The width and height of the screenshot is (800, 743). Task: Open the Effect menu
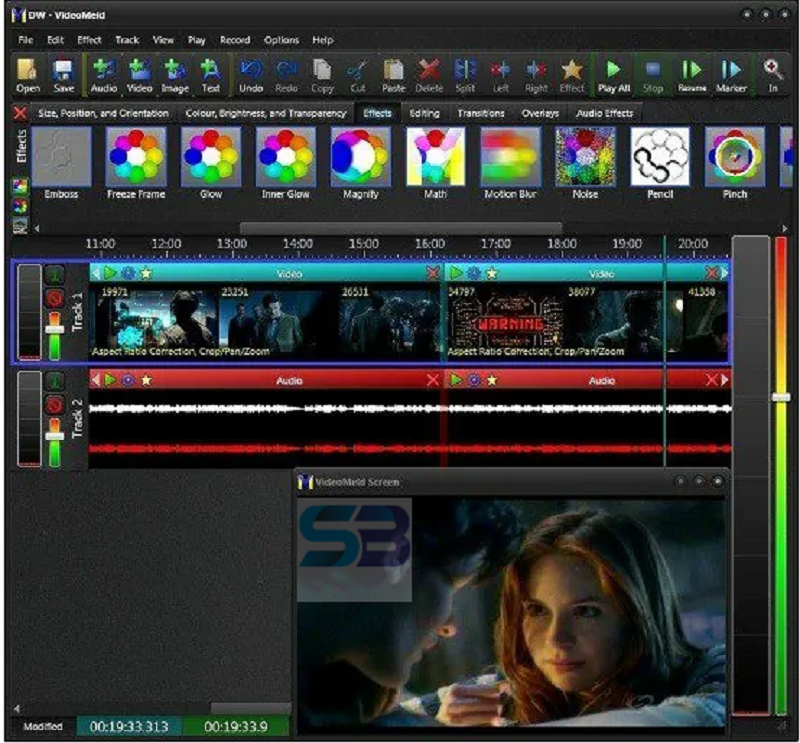pyautogui.click(x=88, y=40)
